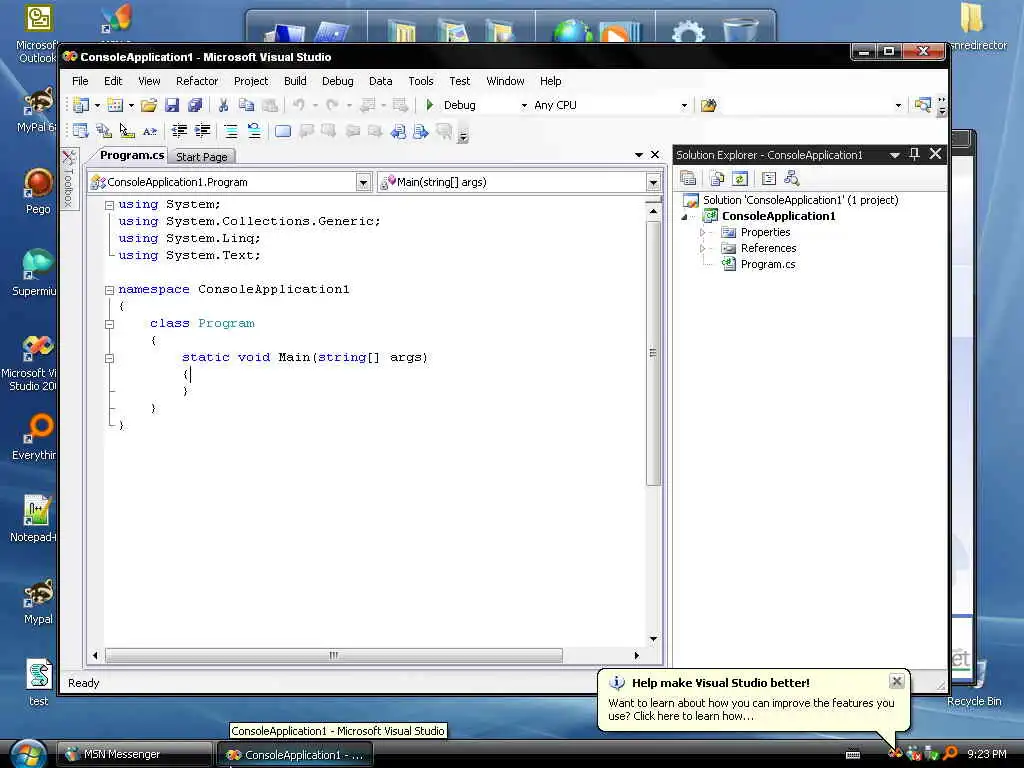This screenshot has height=768, width=1024.
Task: Click the View Code icon in Solution Explorer
Action: point(769,178)
